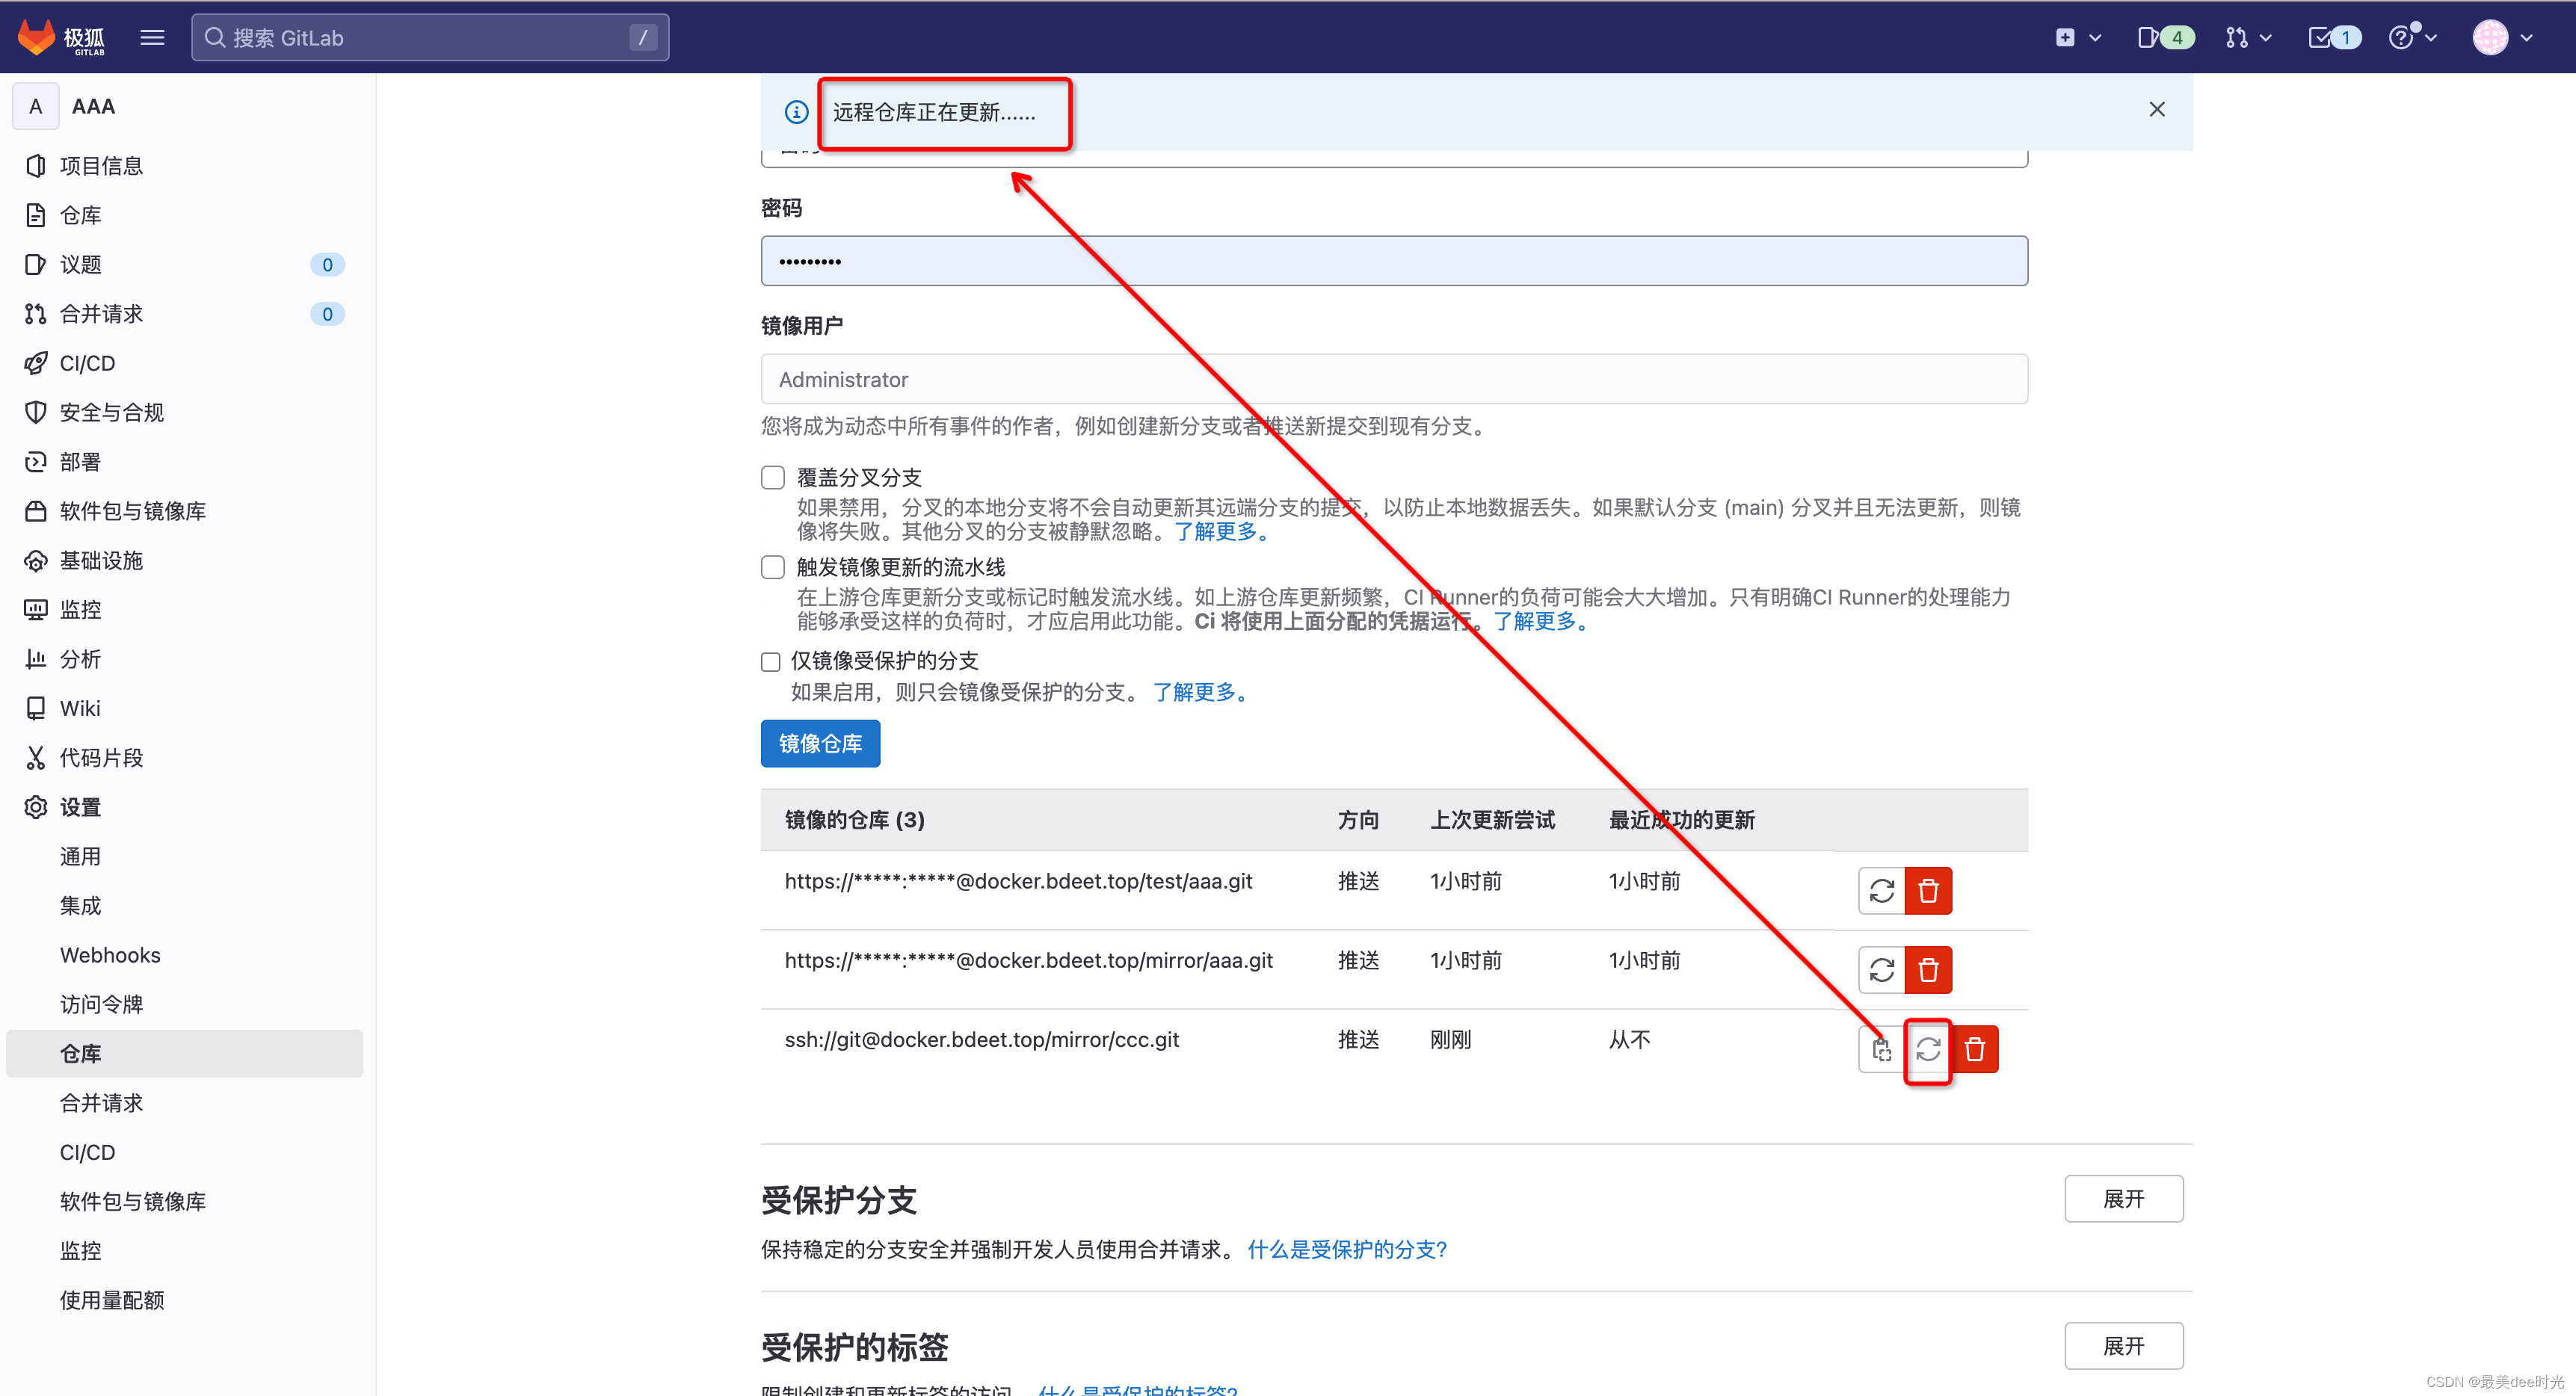The height and width of the screenshot is (1396, 2576).
Task: Refresh the mirror/aaa.git mirror
Action: (x=1882, y=969)
